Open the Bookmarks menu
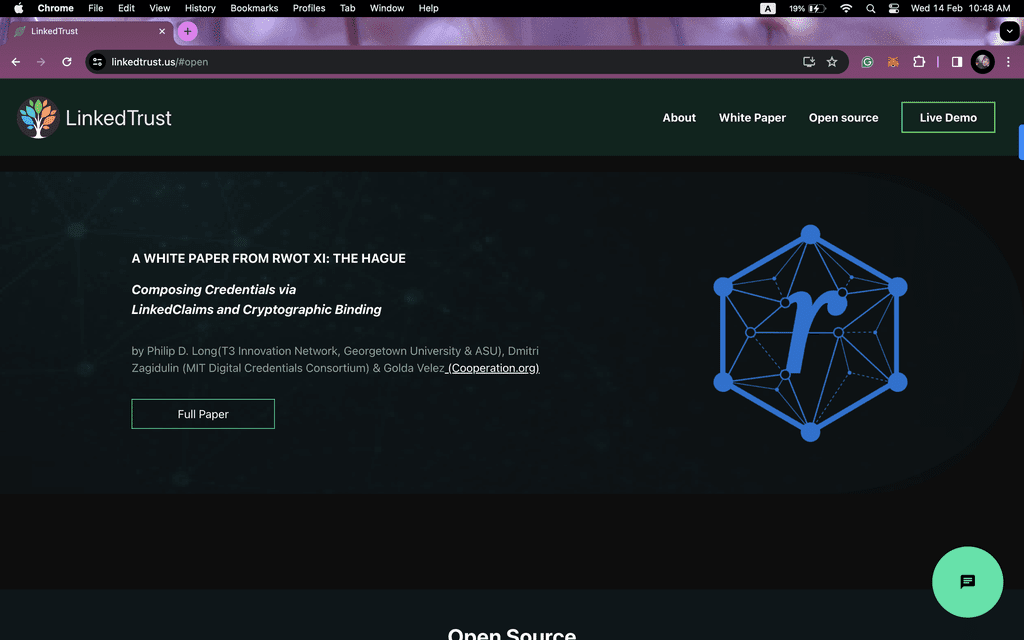 (x=254, y=8)
